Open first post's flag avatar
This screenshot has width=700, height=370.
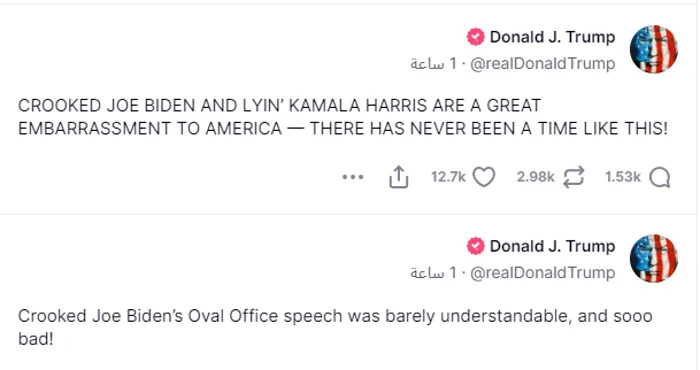654,49
